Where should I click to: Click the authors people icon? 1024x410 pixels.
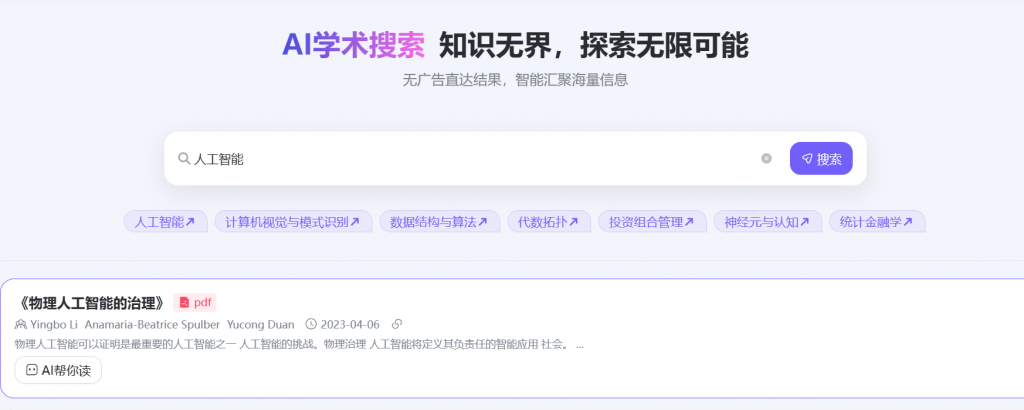21,324
